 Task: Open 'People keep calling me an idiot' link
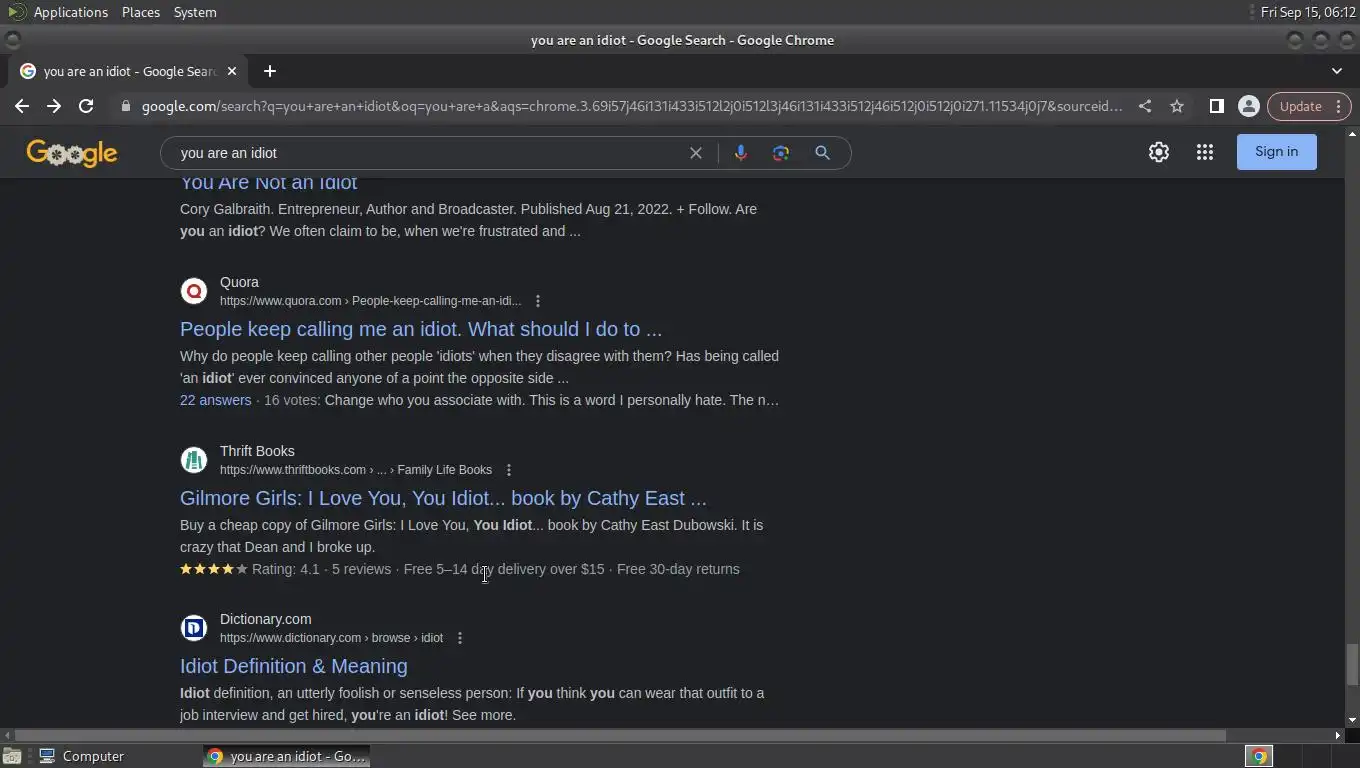(x=421, y=329)
